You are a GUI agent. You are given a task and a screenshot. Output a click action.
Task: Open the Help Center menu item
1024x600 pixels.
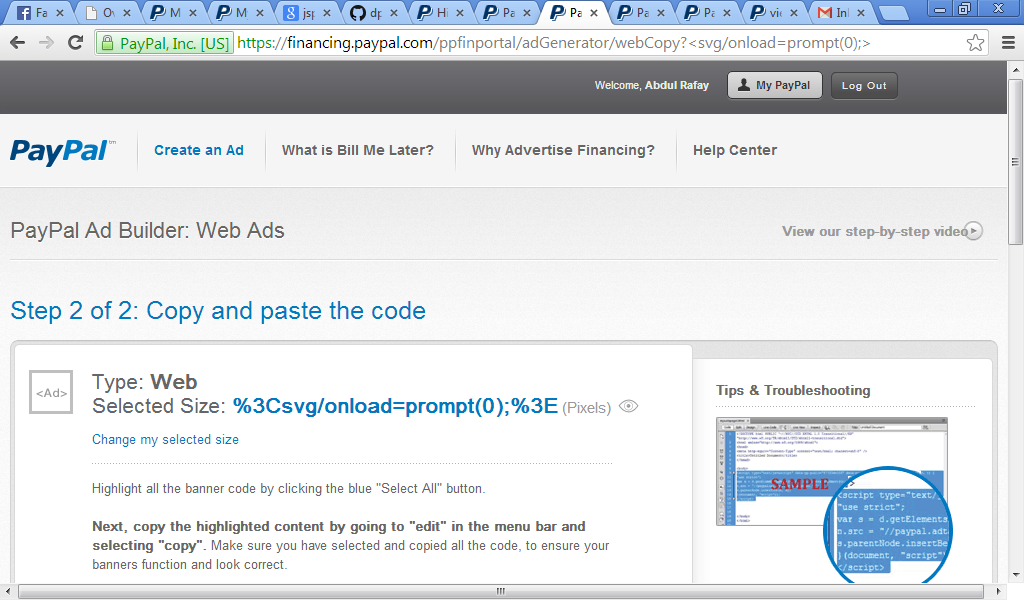[x=735, y=150]
